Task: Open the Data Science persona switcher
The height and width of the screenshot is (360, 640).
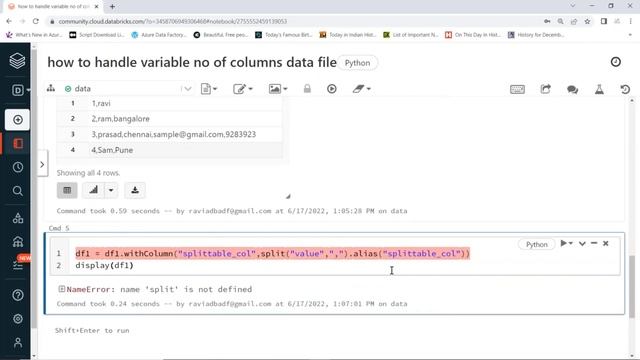Action: click(x=20, y=90)
